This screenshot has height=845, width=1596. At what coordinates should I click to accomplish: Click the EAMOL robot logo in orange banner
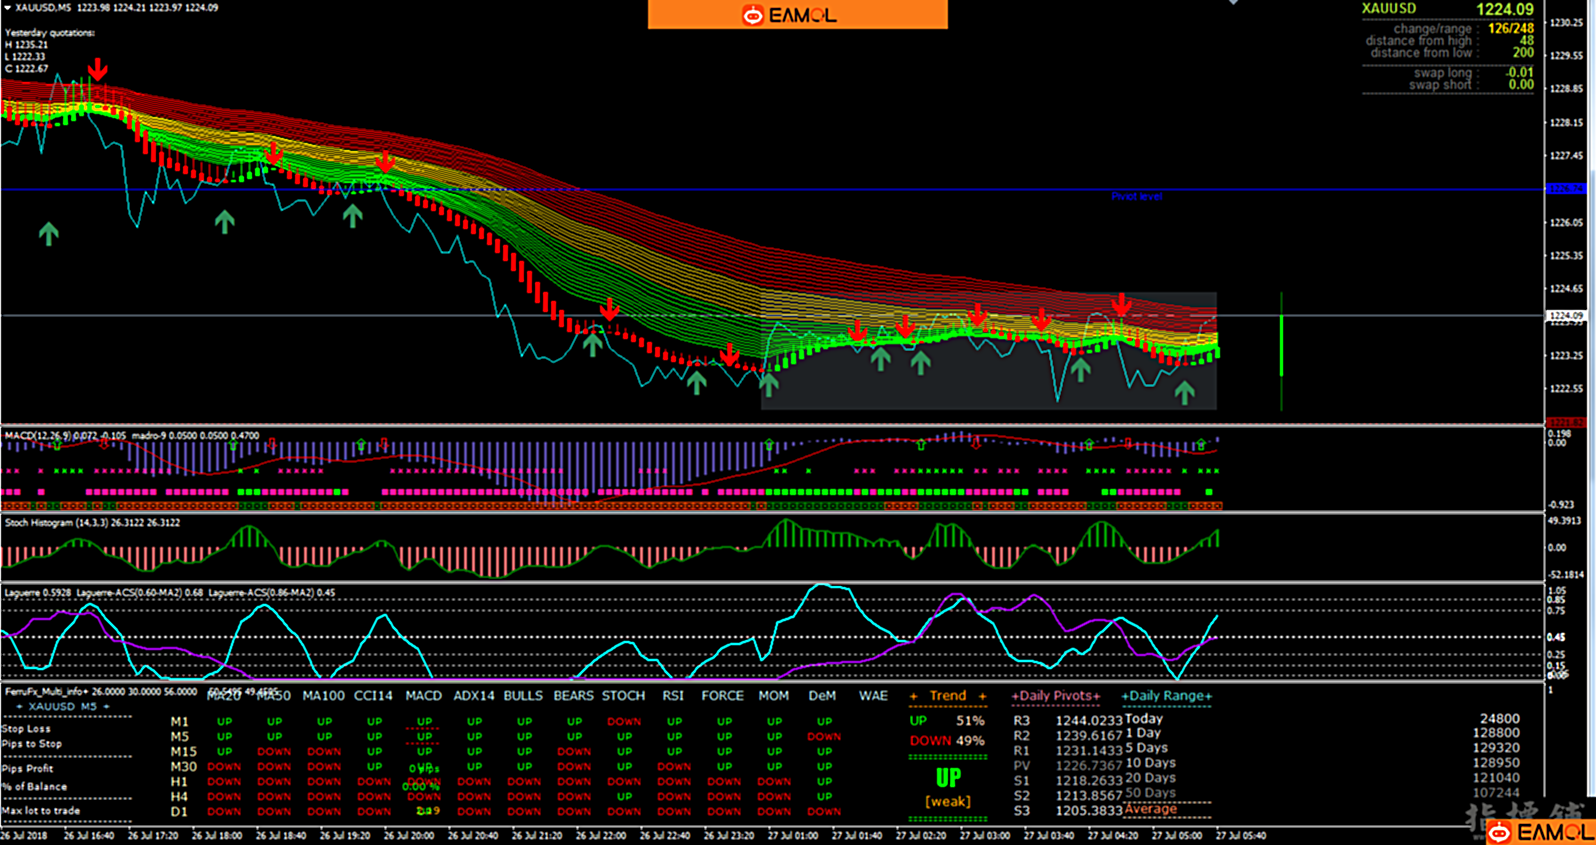click(753, 15)
